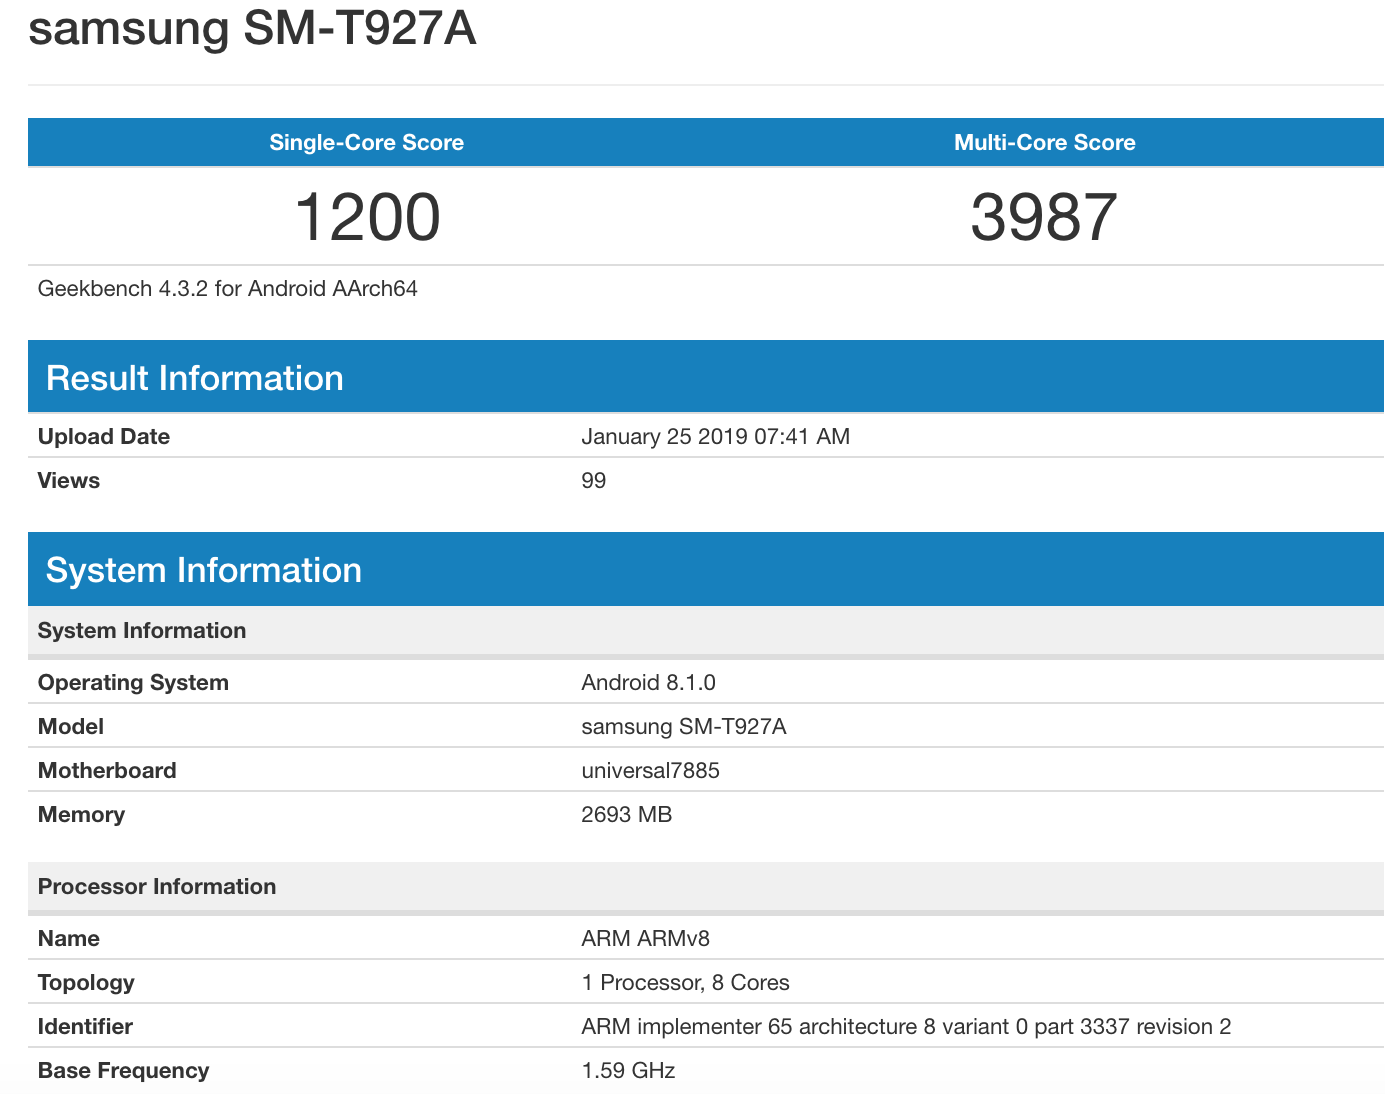Image resolution: width=1385 pixels, height=1094 pixels.
Task: Click the Base Frequency value 1.59 GHz
Action: coord(628,1071)
